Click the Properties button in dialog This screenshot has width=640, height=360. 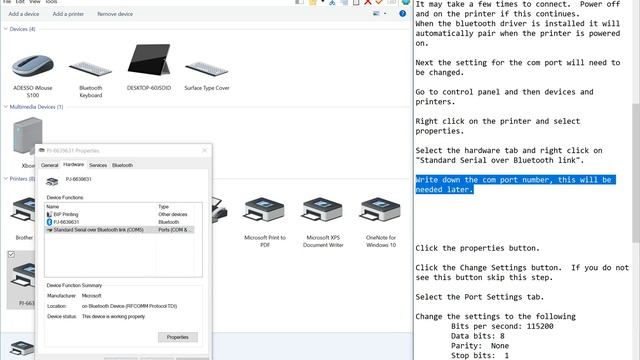(178, 337)
